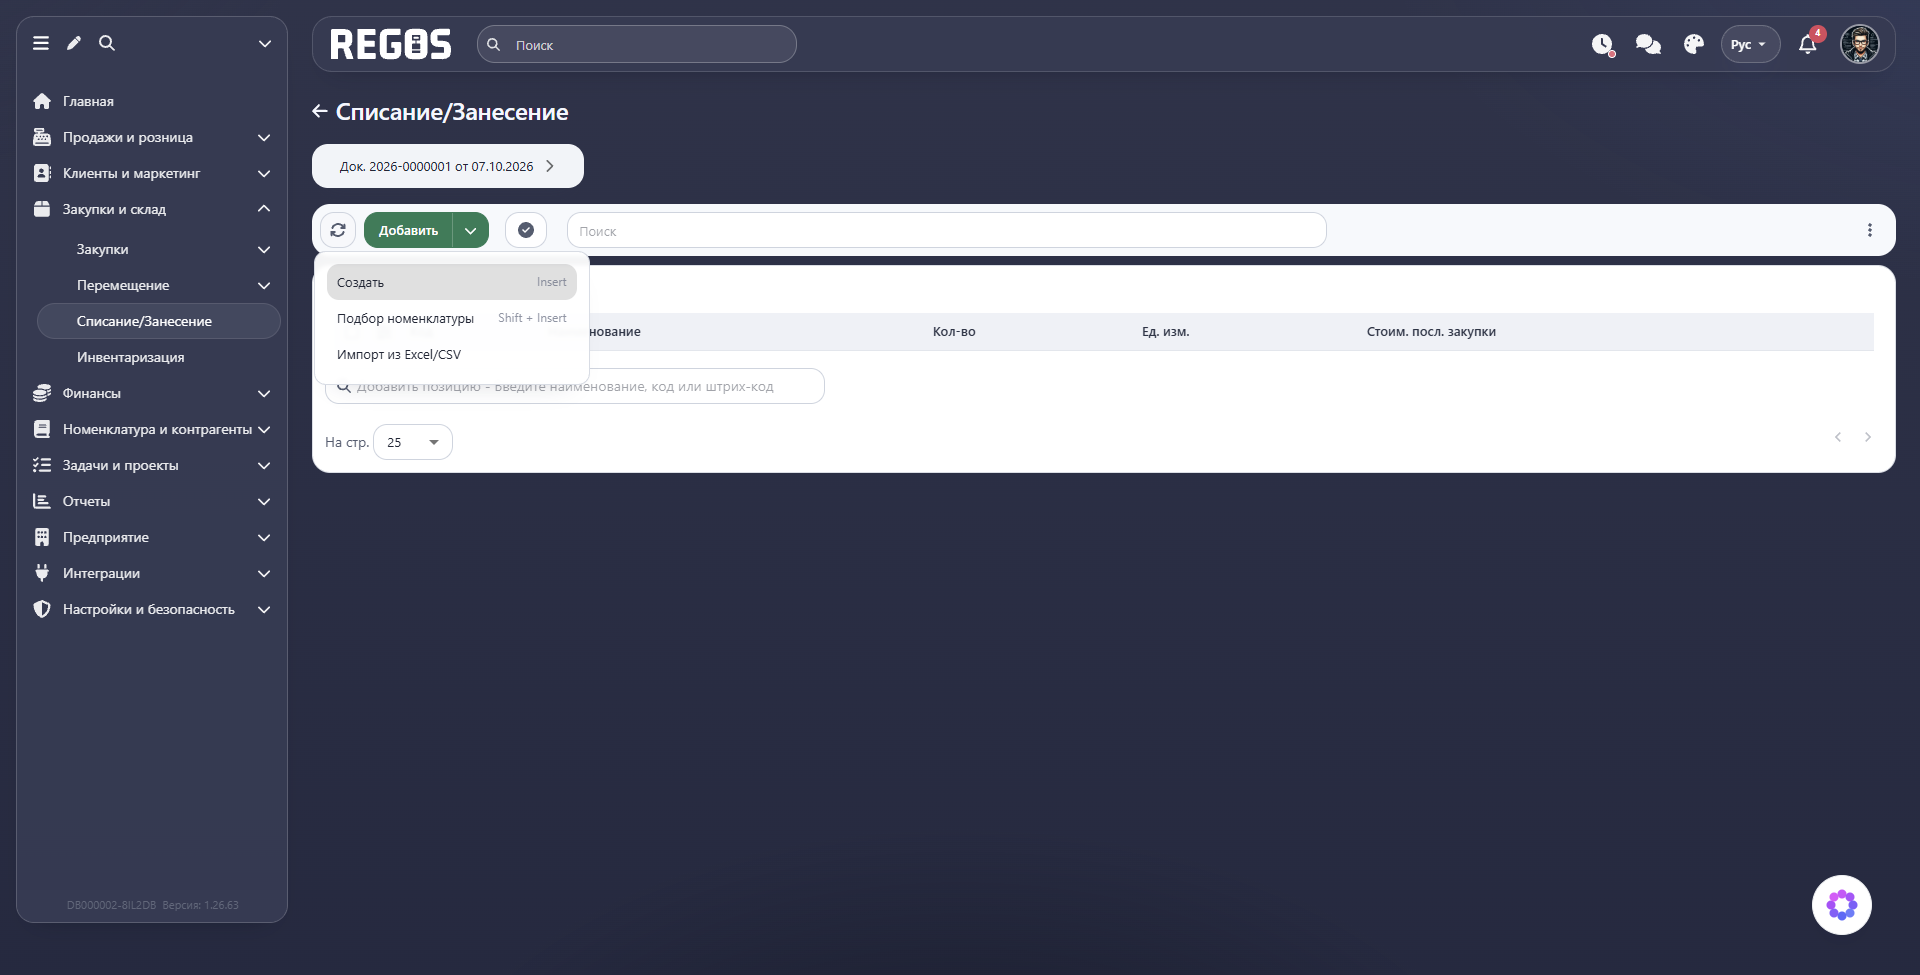Open the three-dot options menu
This screenshot has height=975, width=1920.
point(1870,230)
